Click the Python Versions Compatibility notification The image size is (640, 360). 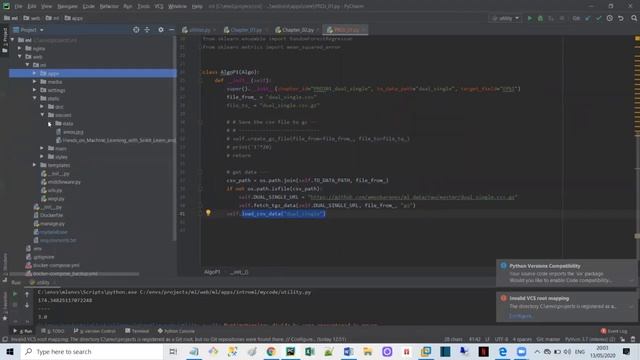coord(566,273)
